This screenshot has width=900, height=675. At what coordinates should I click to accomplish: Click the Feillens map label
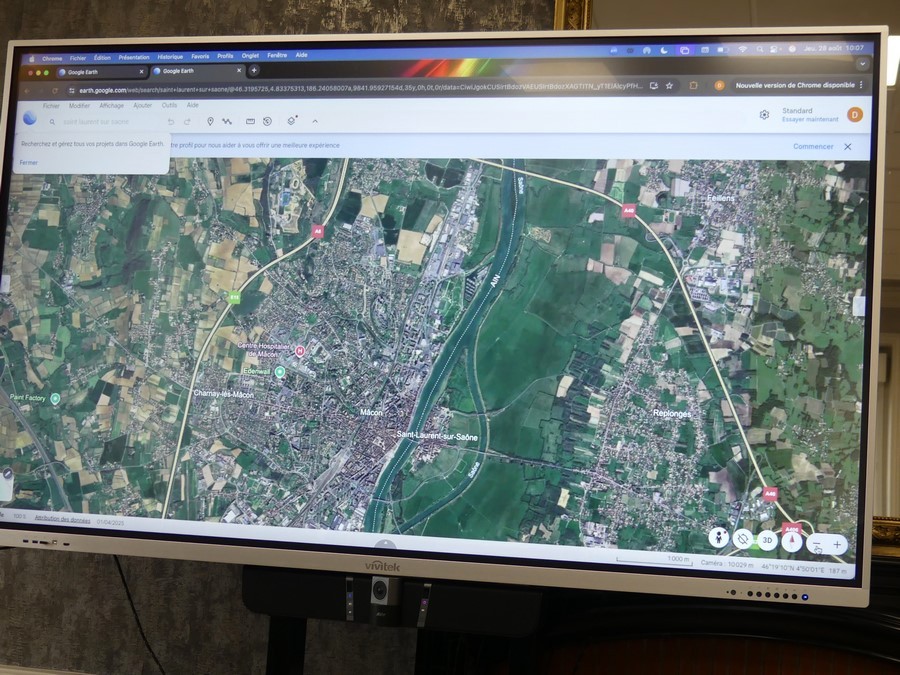pos(720,197)
